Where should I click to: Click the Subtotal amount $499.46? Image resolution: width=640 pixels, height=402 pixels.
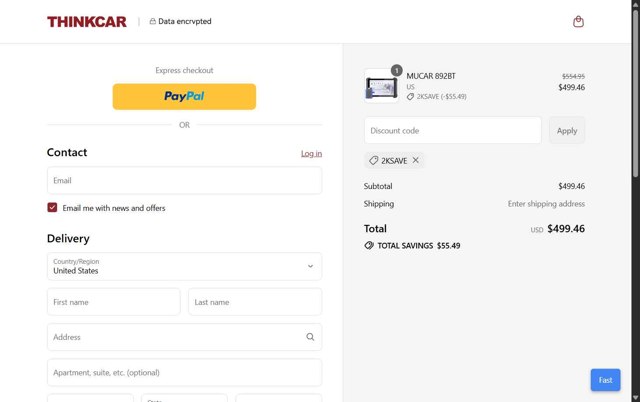point(571,186)
